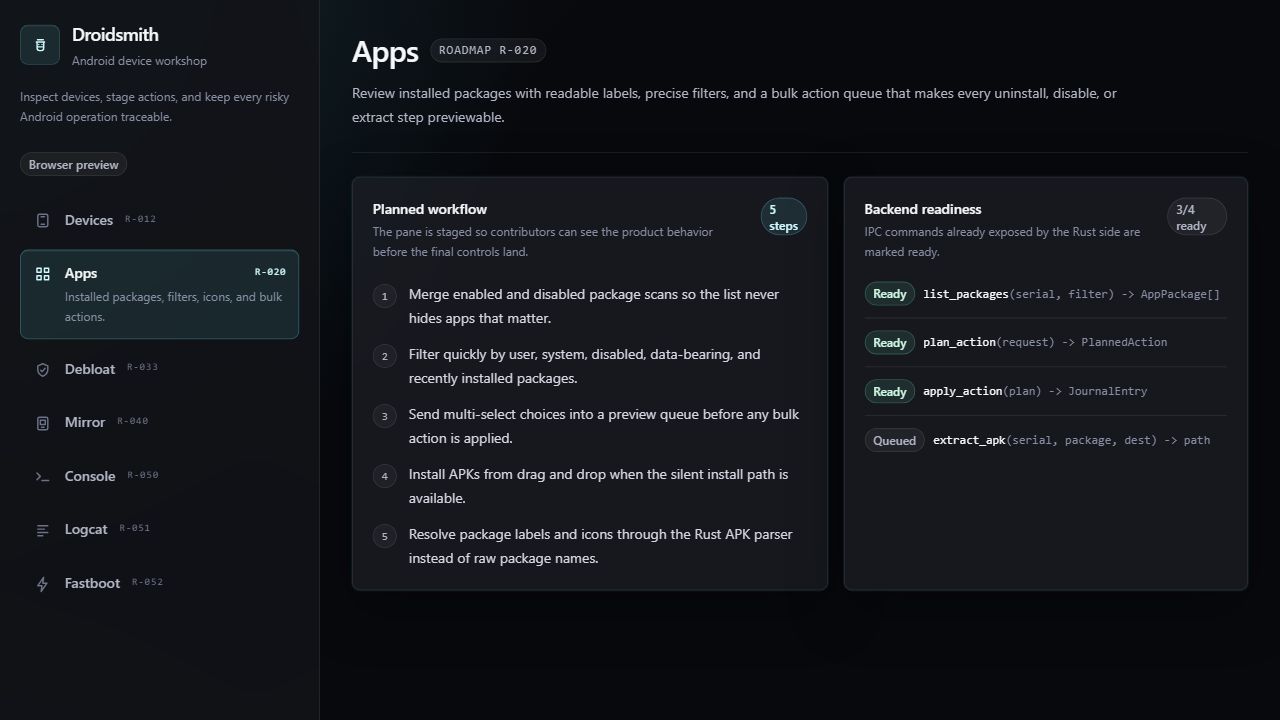Click step number 1 circle

(x=385, y=296)
